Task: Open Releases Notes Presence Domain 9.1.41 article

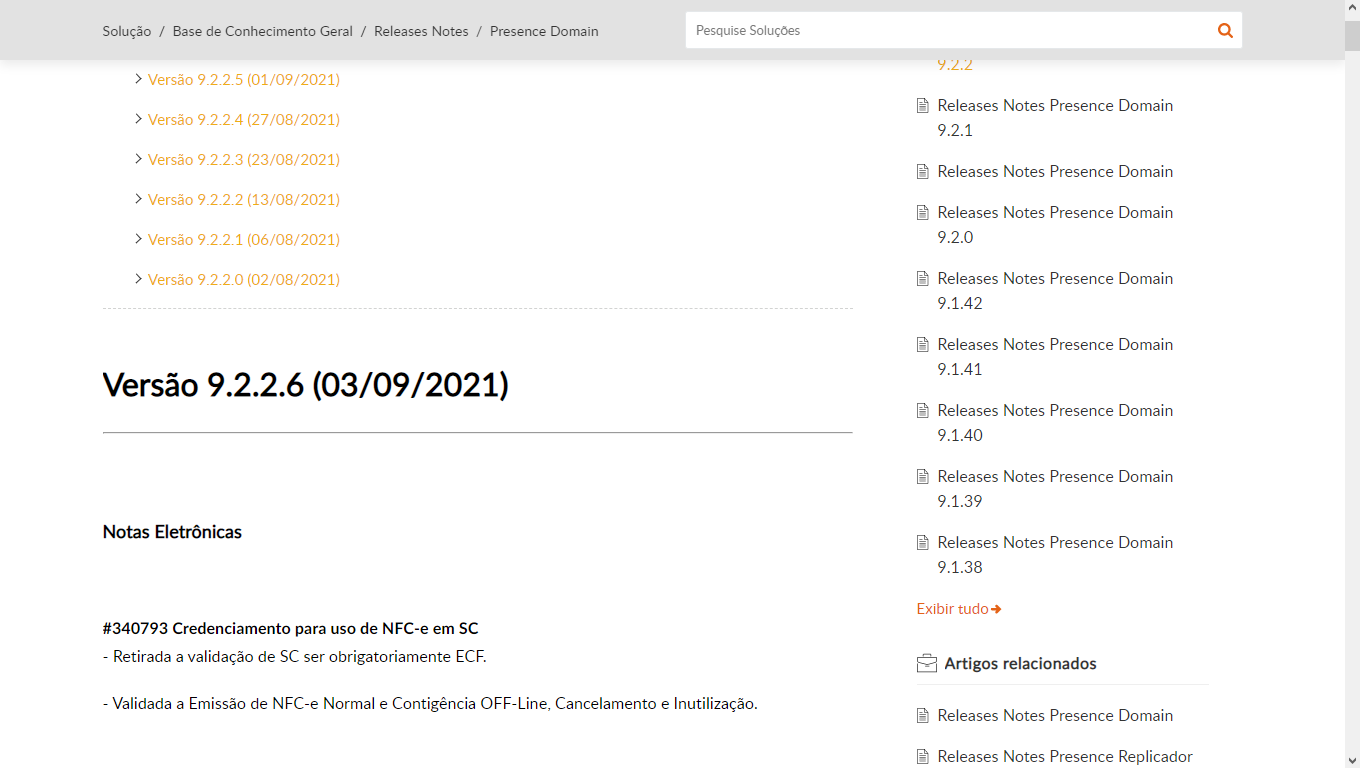Action: (1055, 356)
